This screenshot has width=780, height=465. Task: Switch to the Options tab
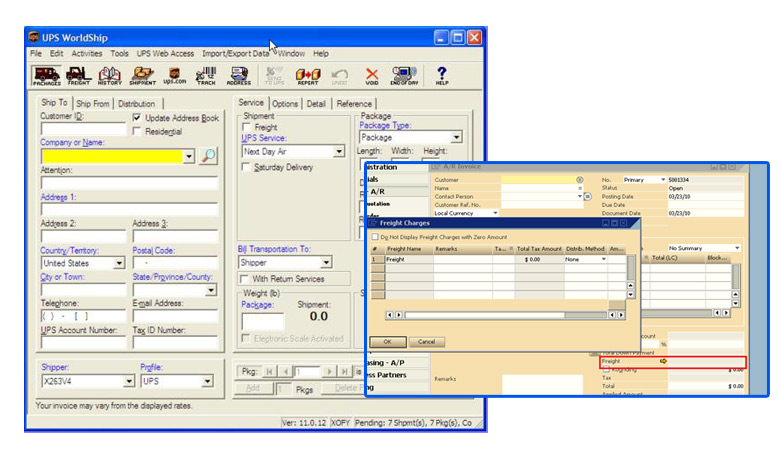[x=285, y=103]
